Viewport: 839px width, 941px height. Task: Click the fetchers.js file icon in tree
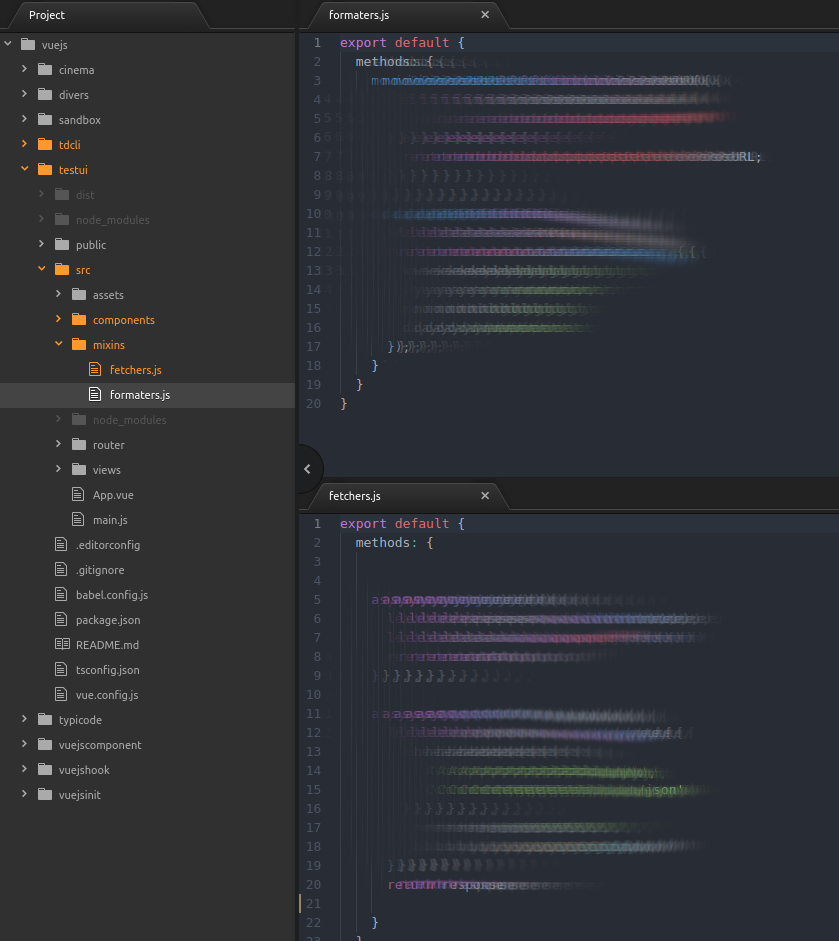pos(95,370)
